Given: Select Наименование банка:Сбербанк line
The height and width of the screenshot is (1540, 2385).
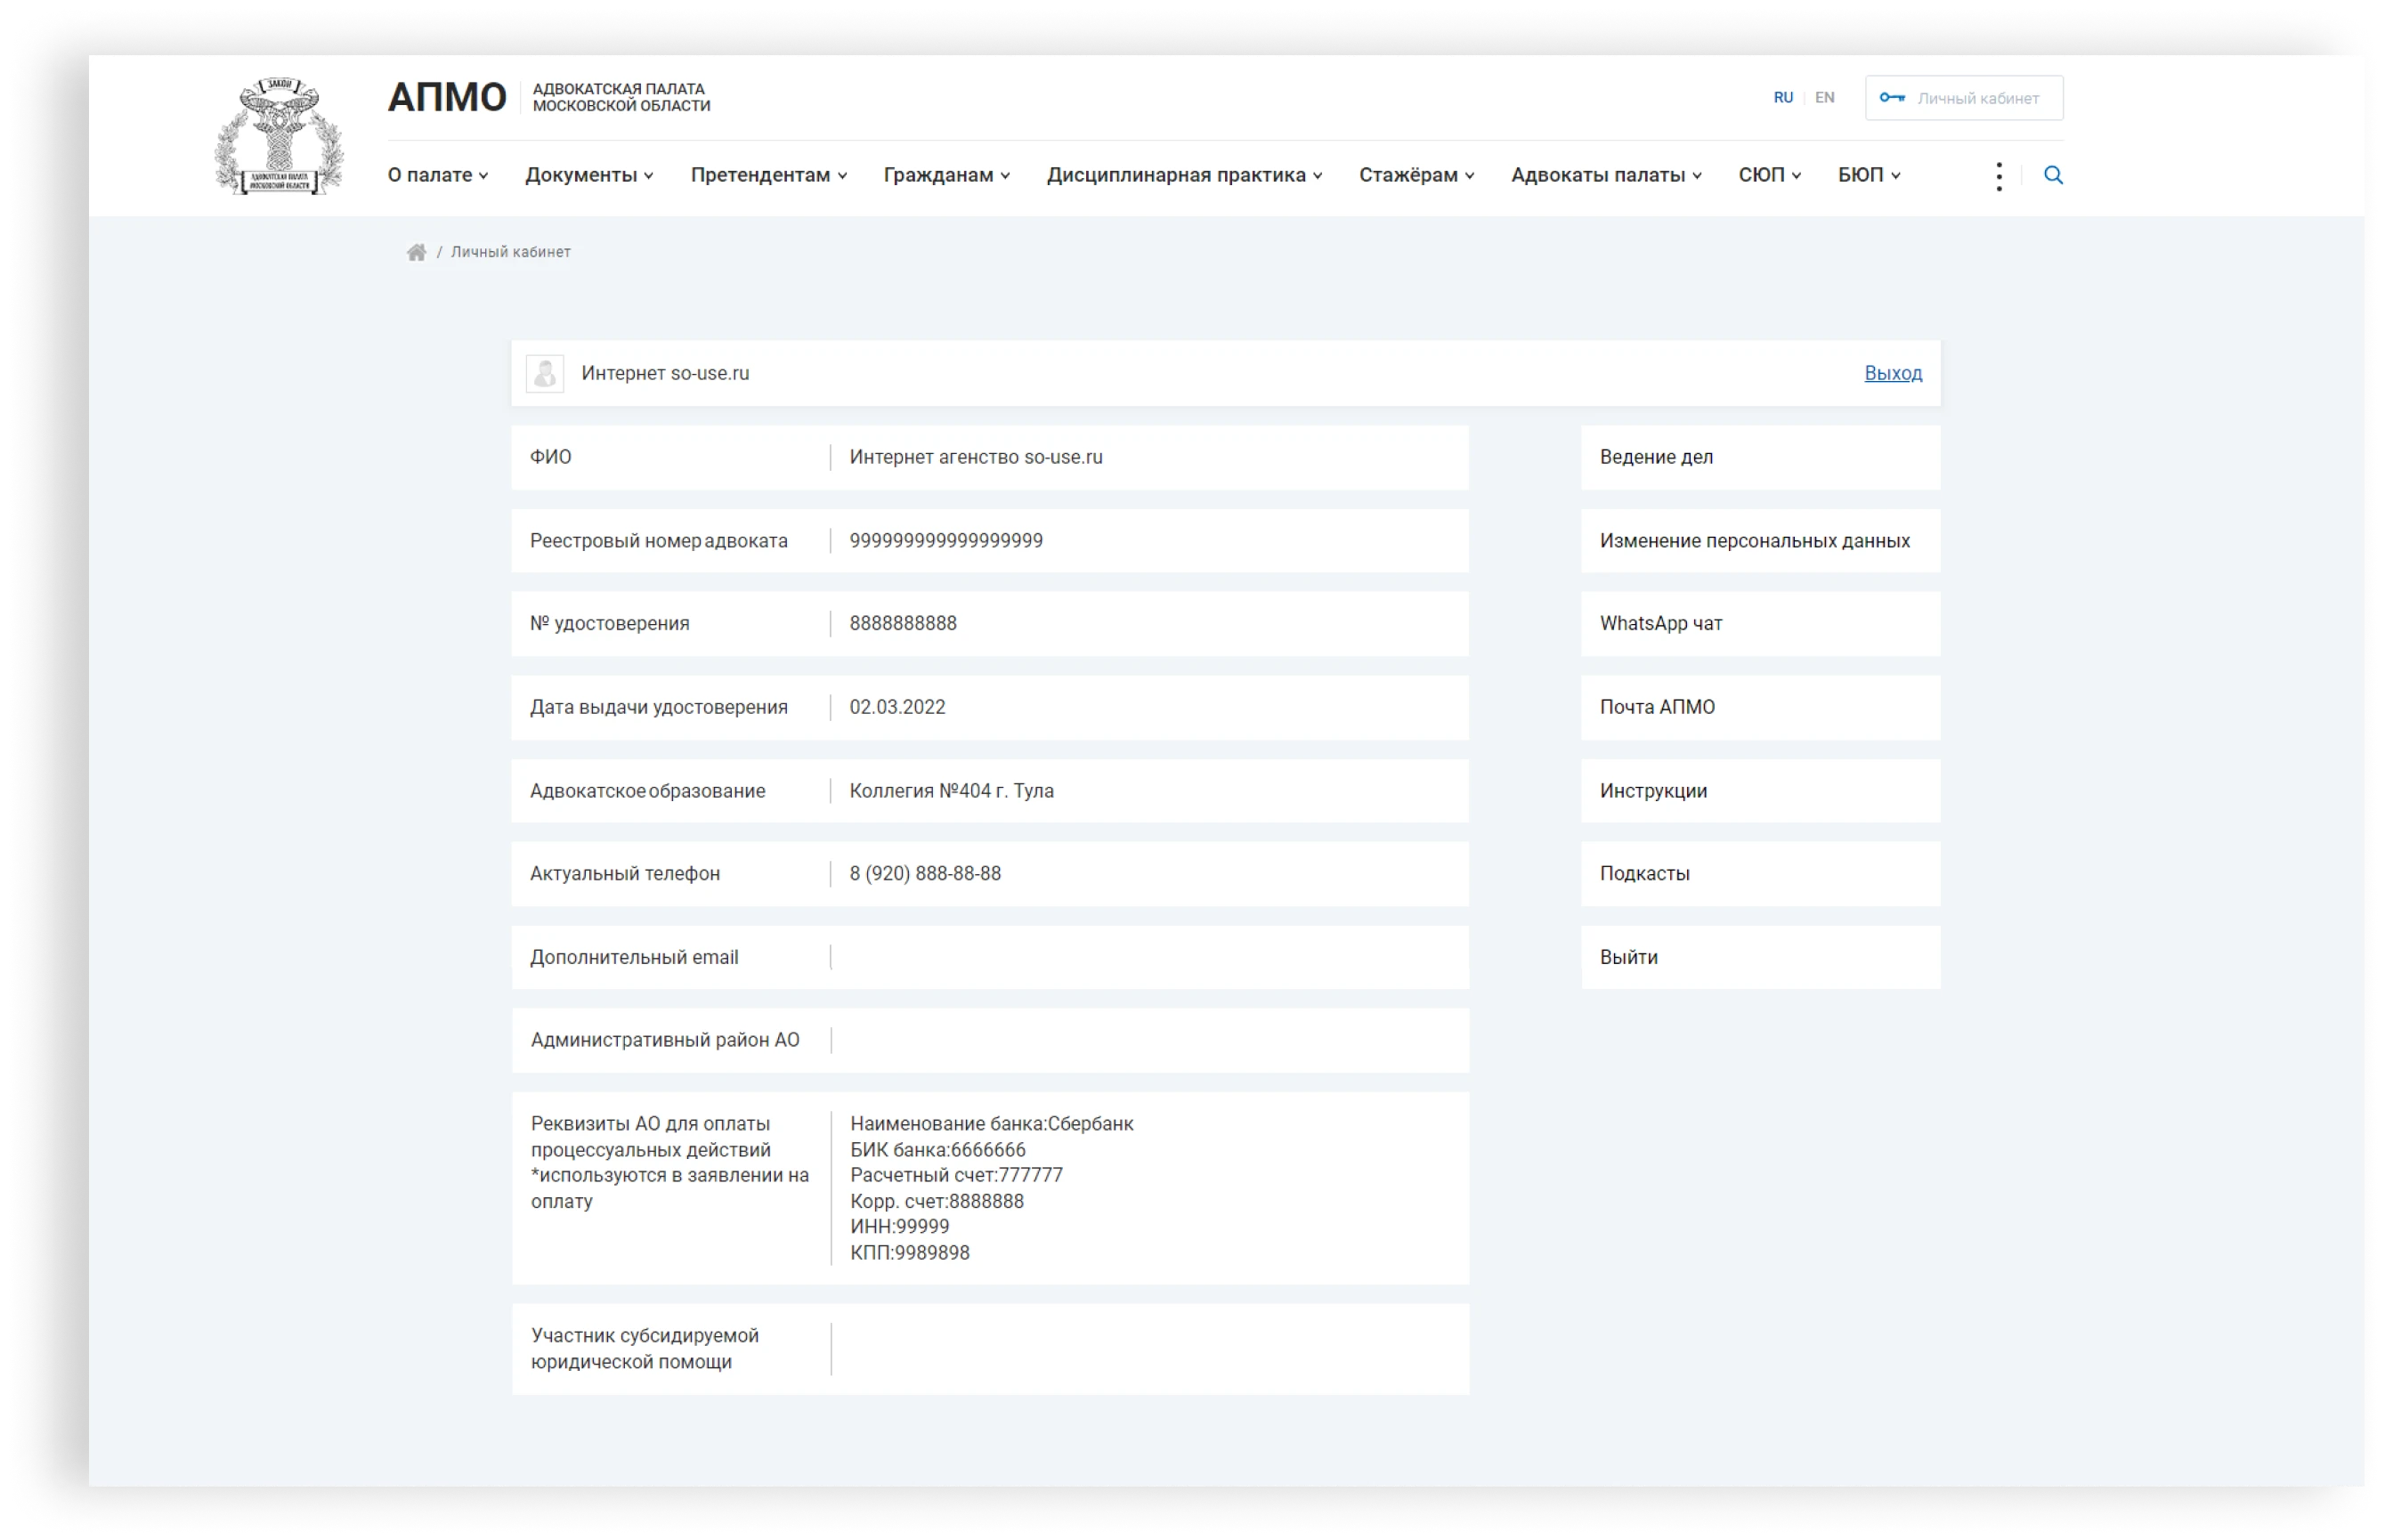Looking at the screenshot, I should pos(992,1125).
